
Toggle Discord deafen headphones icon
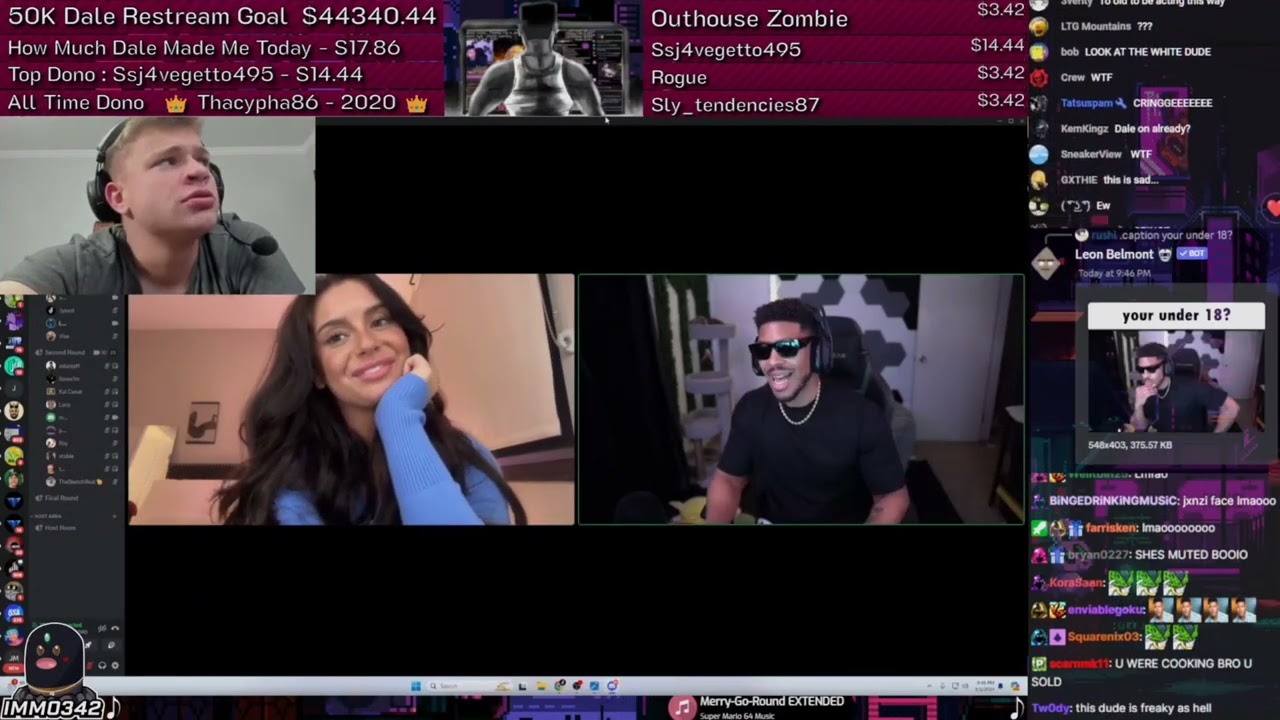[103, 665]
